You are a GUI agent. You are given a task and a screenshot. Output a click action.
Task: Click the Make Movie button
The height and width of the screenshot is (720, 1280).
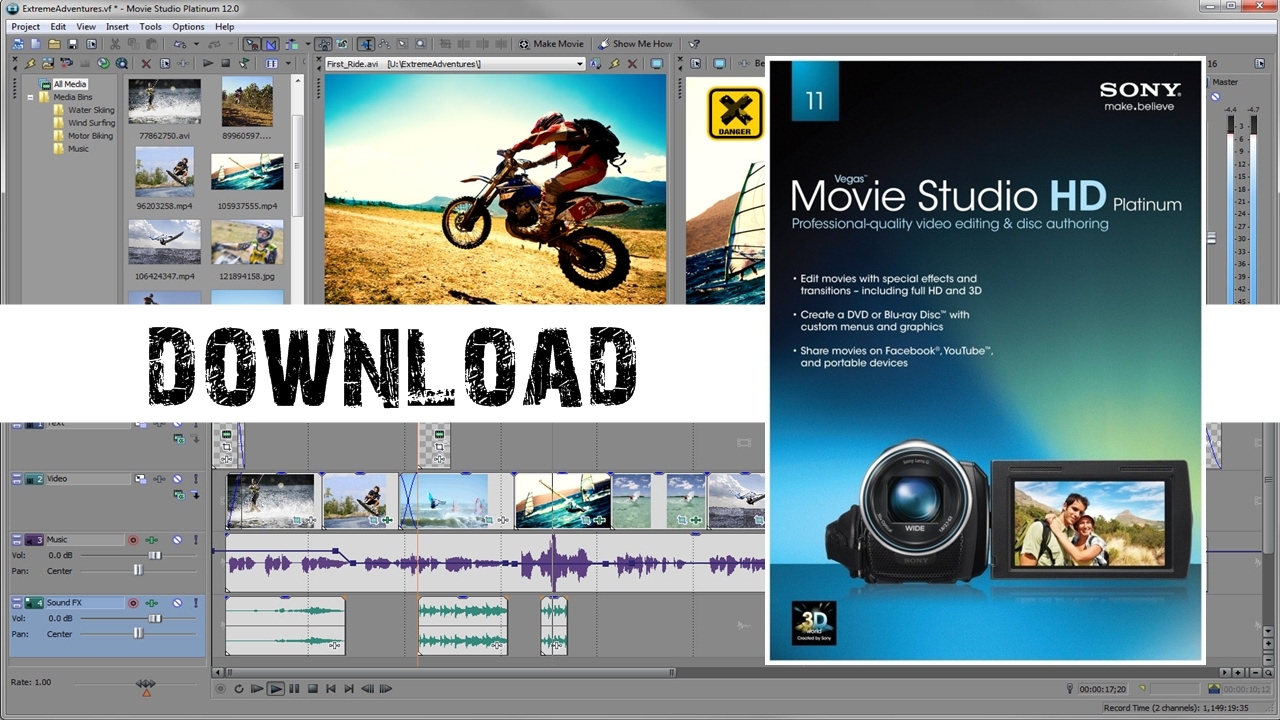click(552, 44)
